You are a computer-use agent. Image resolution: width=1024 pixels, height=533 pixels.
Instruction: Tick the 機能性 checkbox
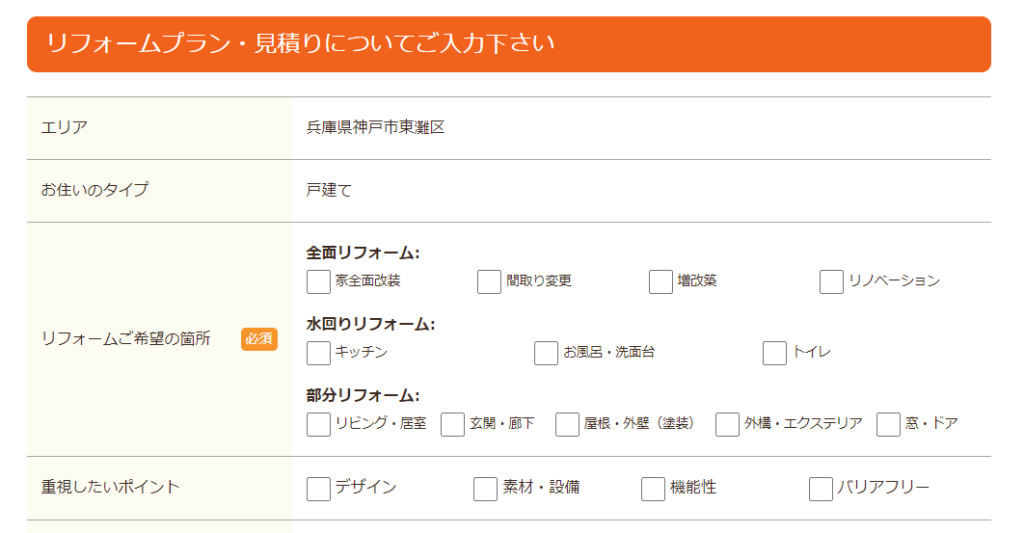pyautogui.click(x=653, y=489)
